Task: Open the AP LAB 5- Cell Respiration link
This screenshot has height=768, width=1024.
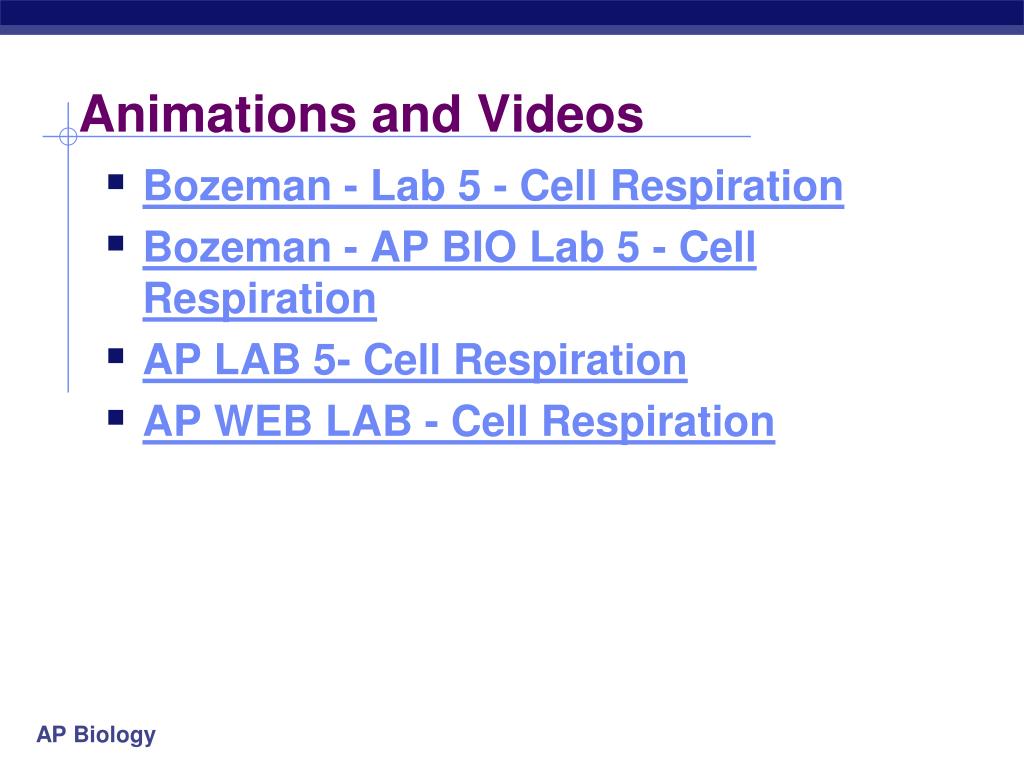Action: click(415, 360)
